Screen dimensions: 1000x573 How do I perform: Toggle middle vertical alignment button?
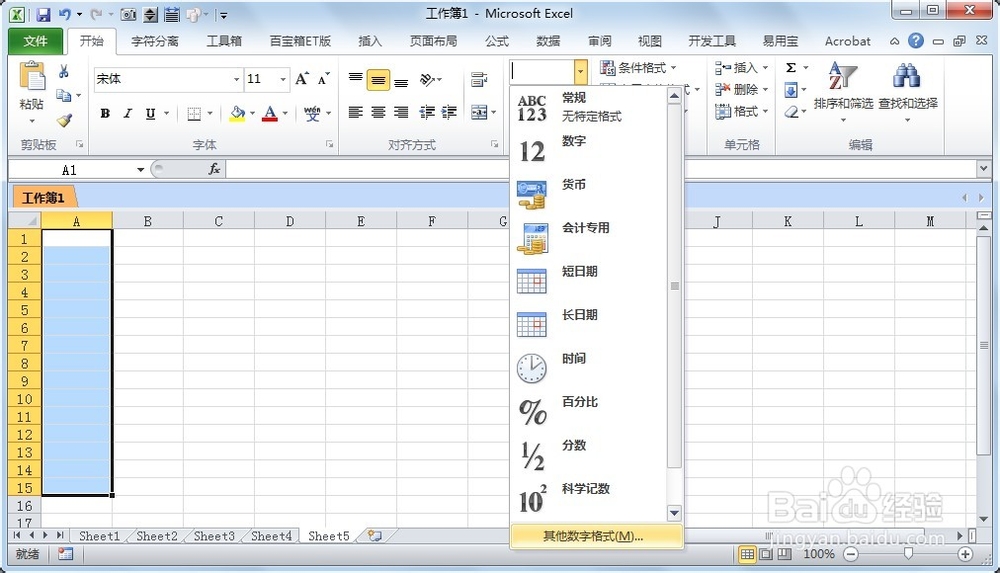coord(378,80)
